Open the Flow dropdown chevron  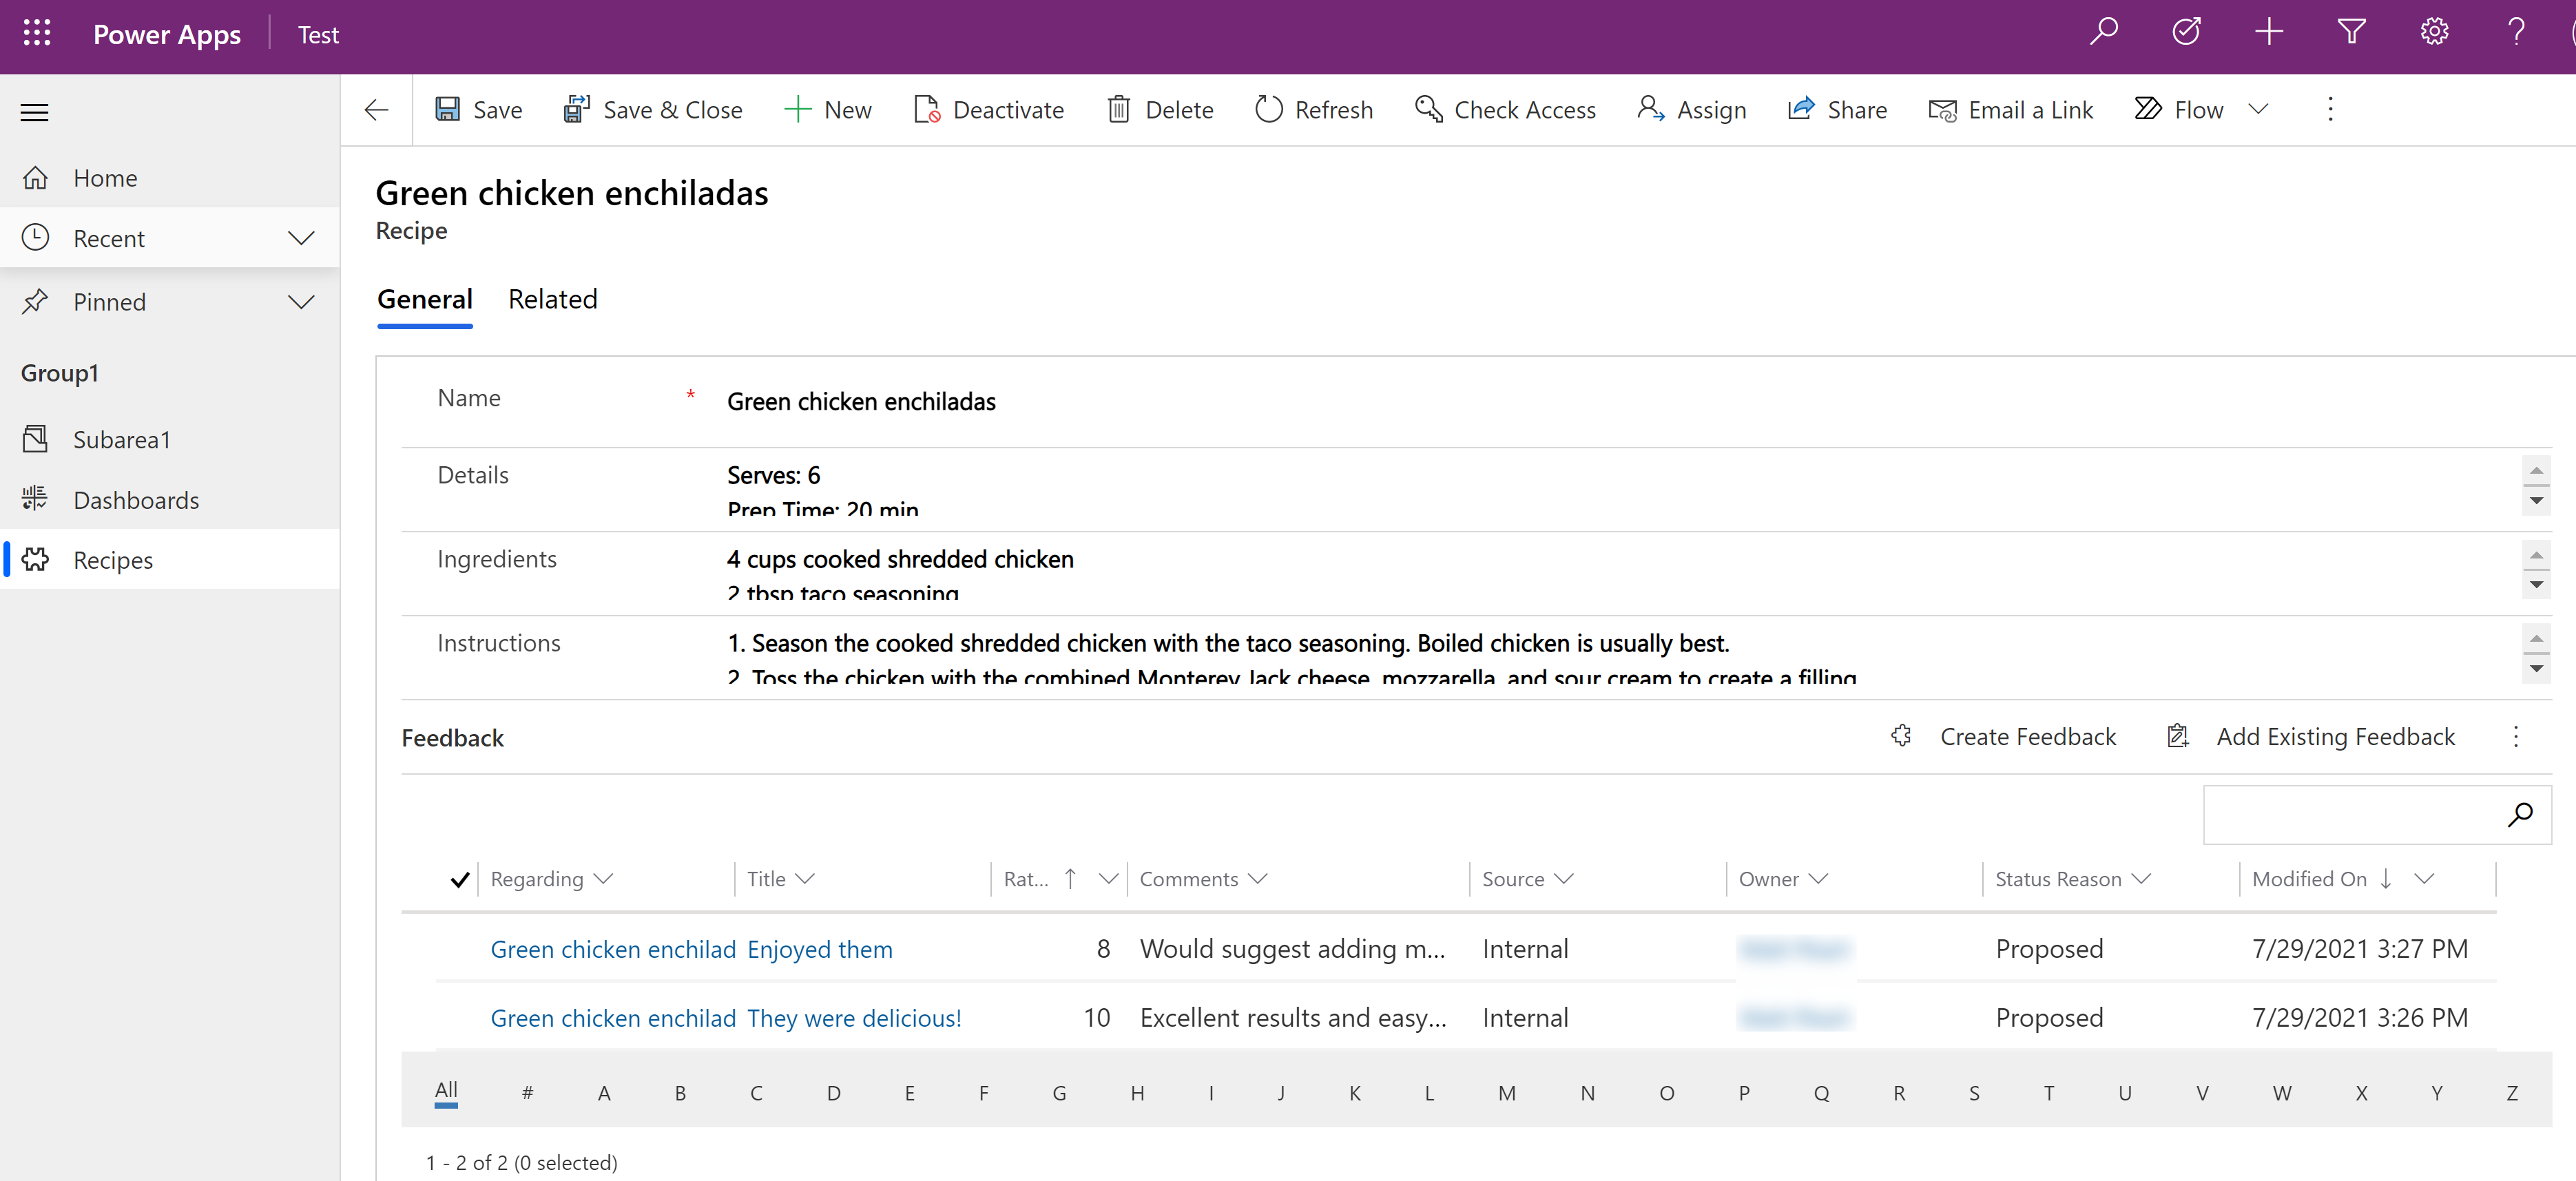pyautogui.click(x=2258, y=109)
